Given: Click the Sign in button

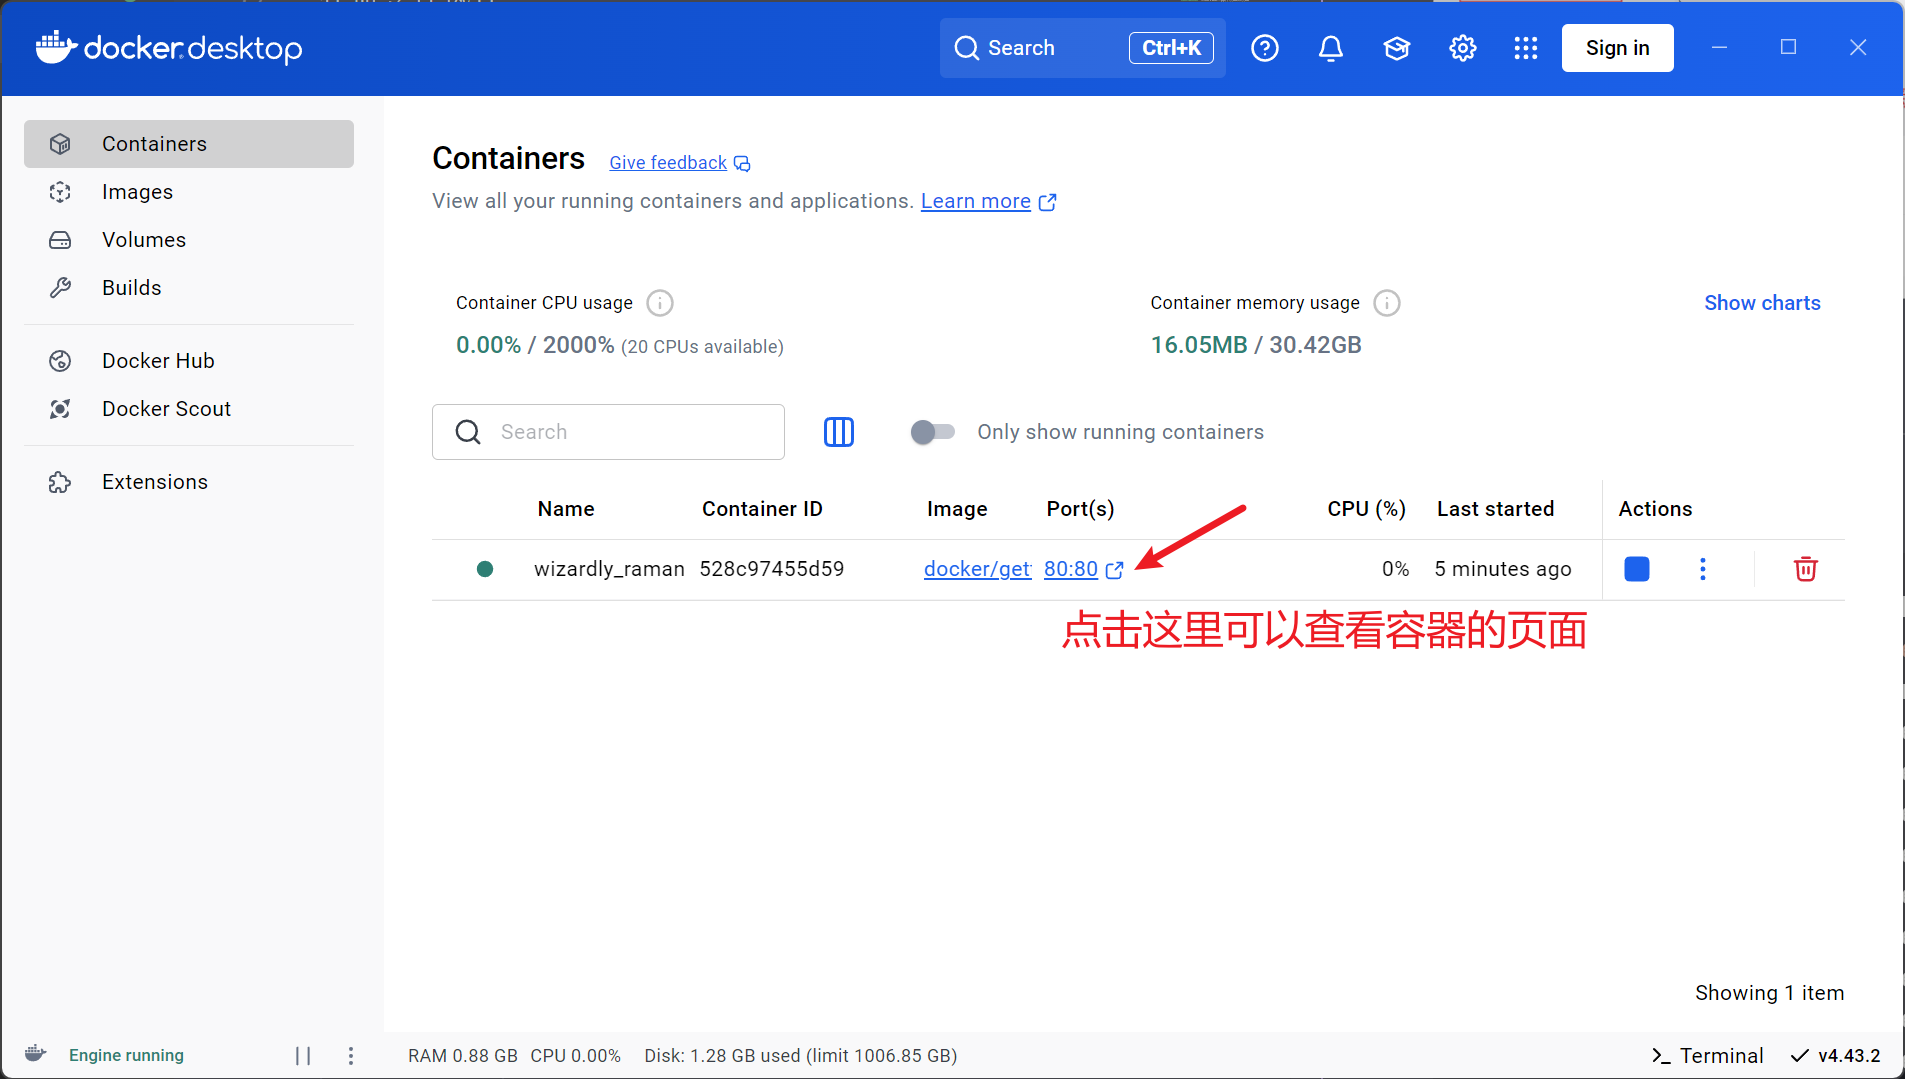Looking at the screenshot, I should click(x=1616, y=47).
